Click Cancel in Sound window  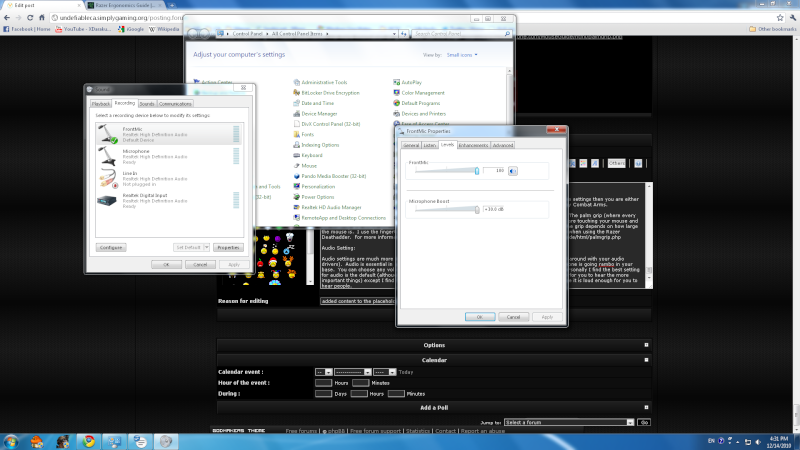[200, 264]
